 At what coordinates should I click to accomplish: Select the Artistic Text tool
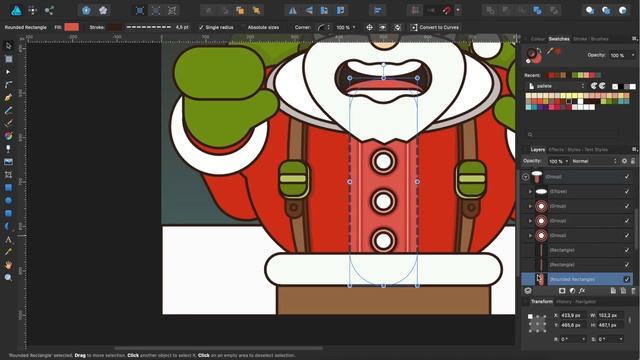[8, 240]
